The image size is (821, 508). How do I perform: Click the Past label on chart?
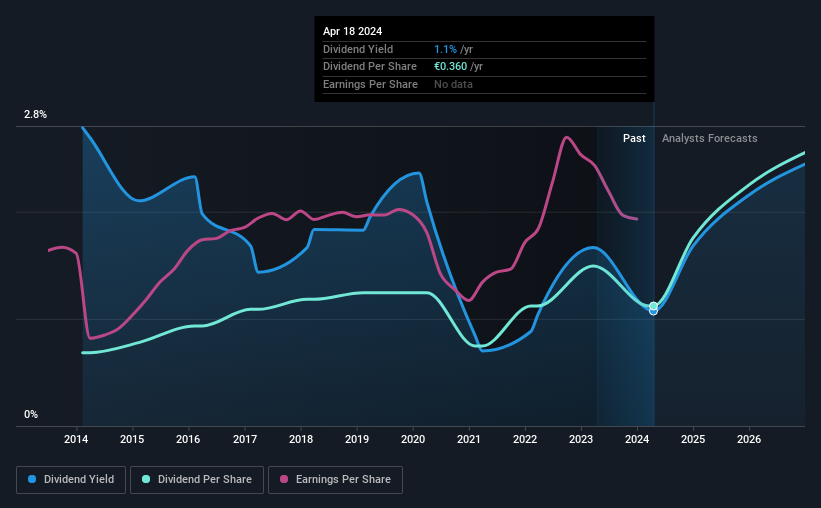634,138
